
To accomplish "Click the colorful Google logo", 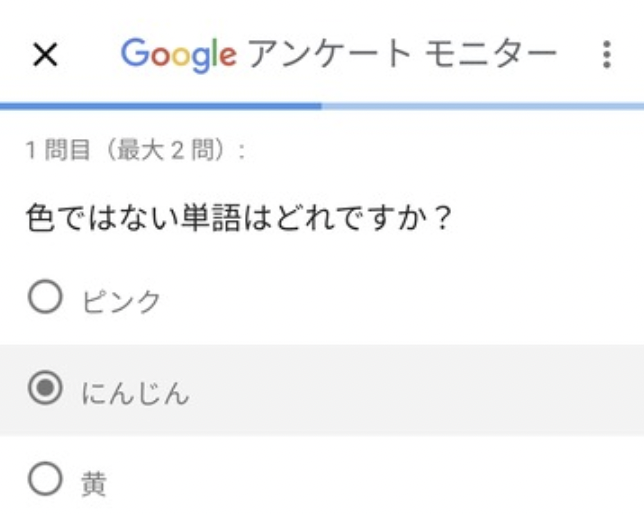I will [x=179, y=55].
